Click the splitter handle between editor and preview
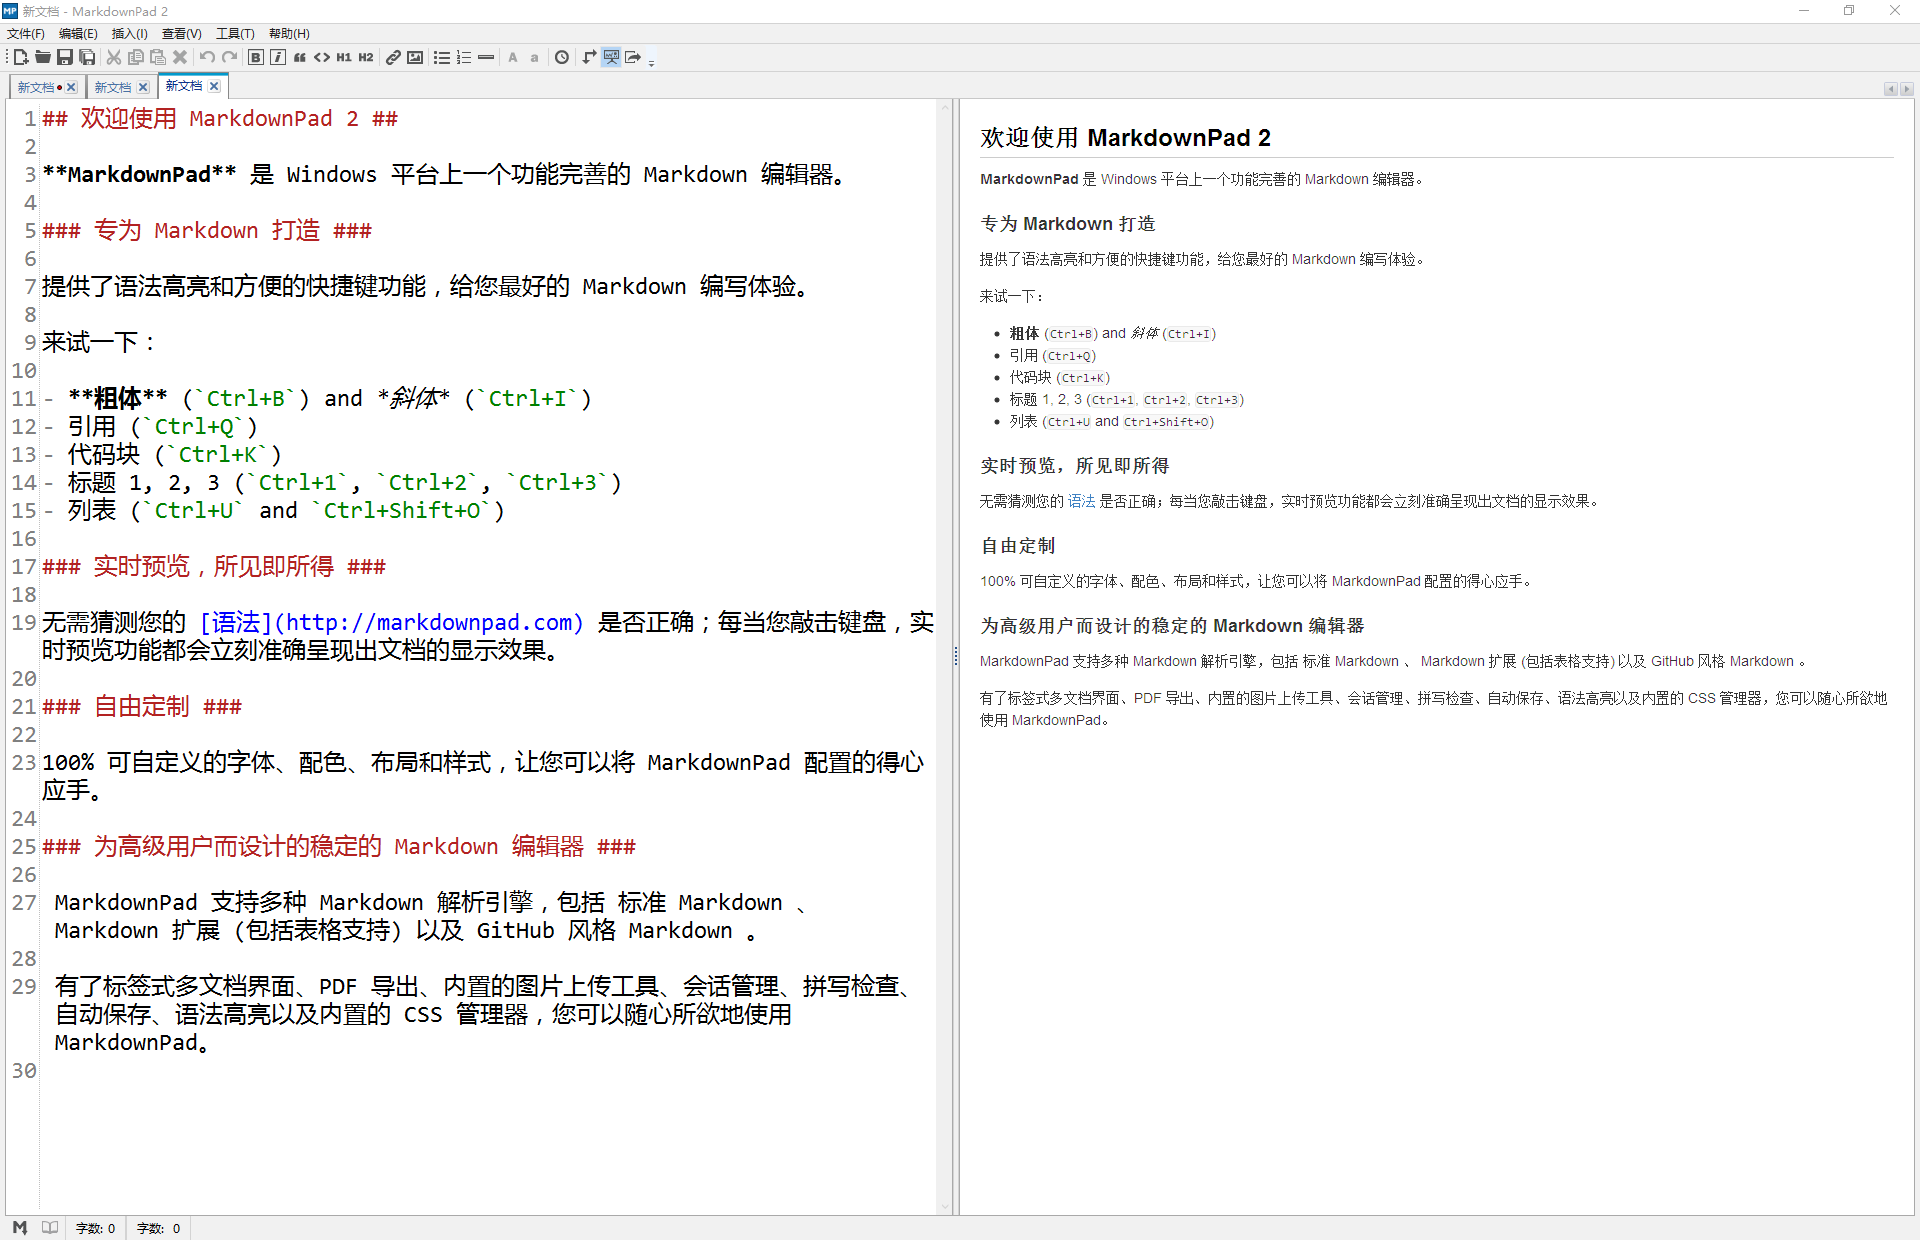This screenshot has height=1240, width=1920. (x=956, y=657)
